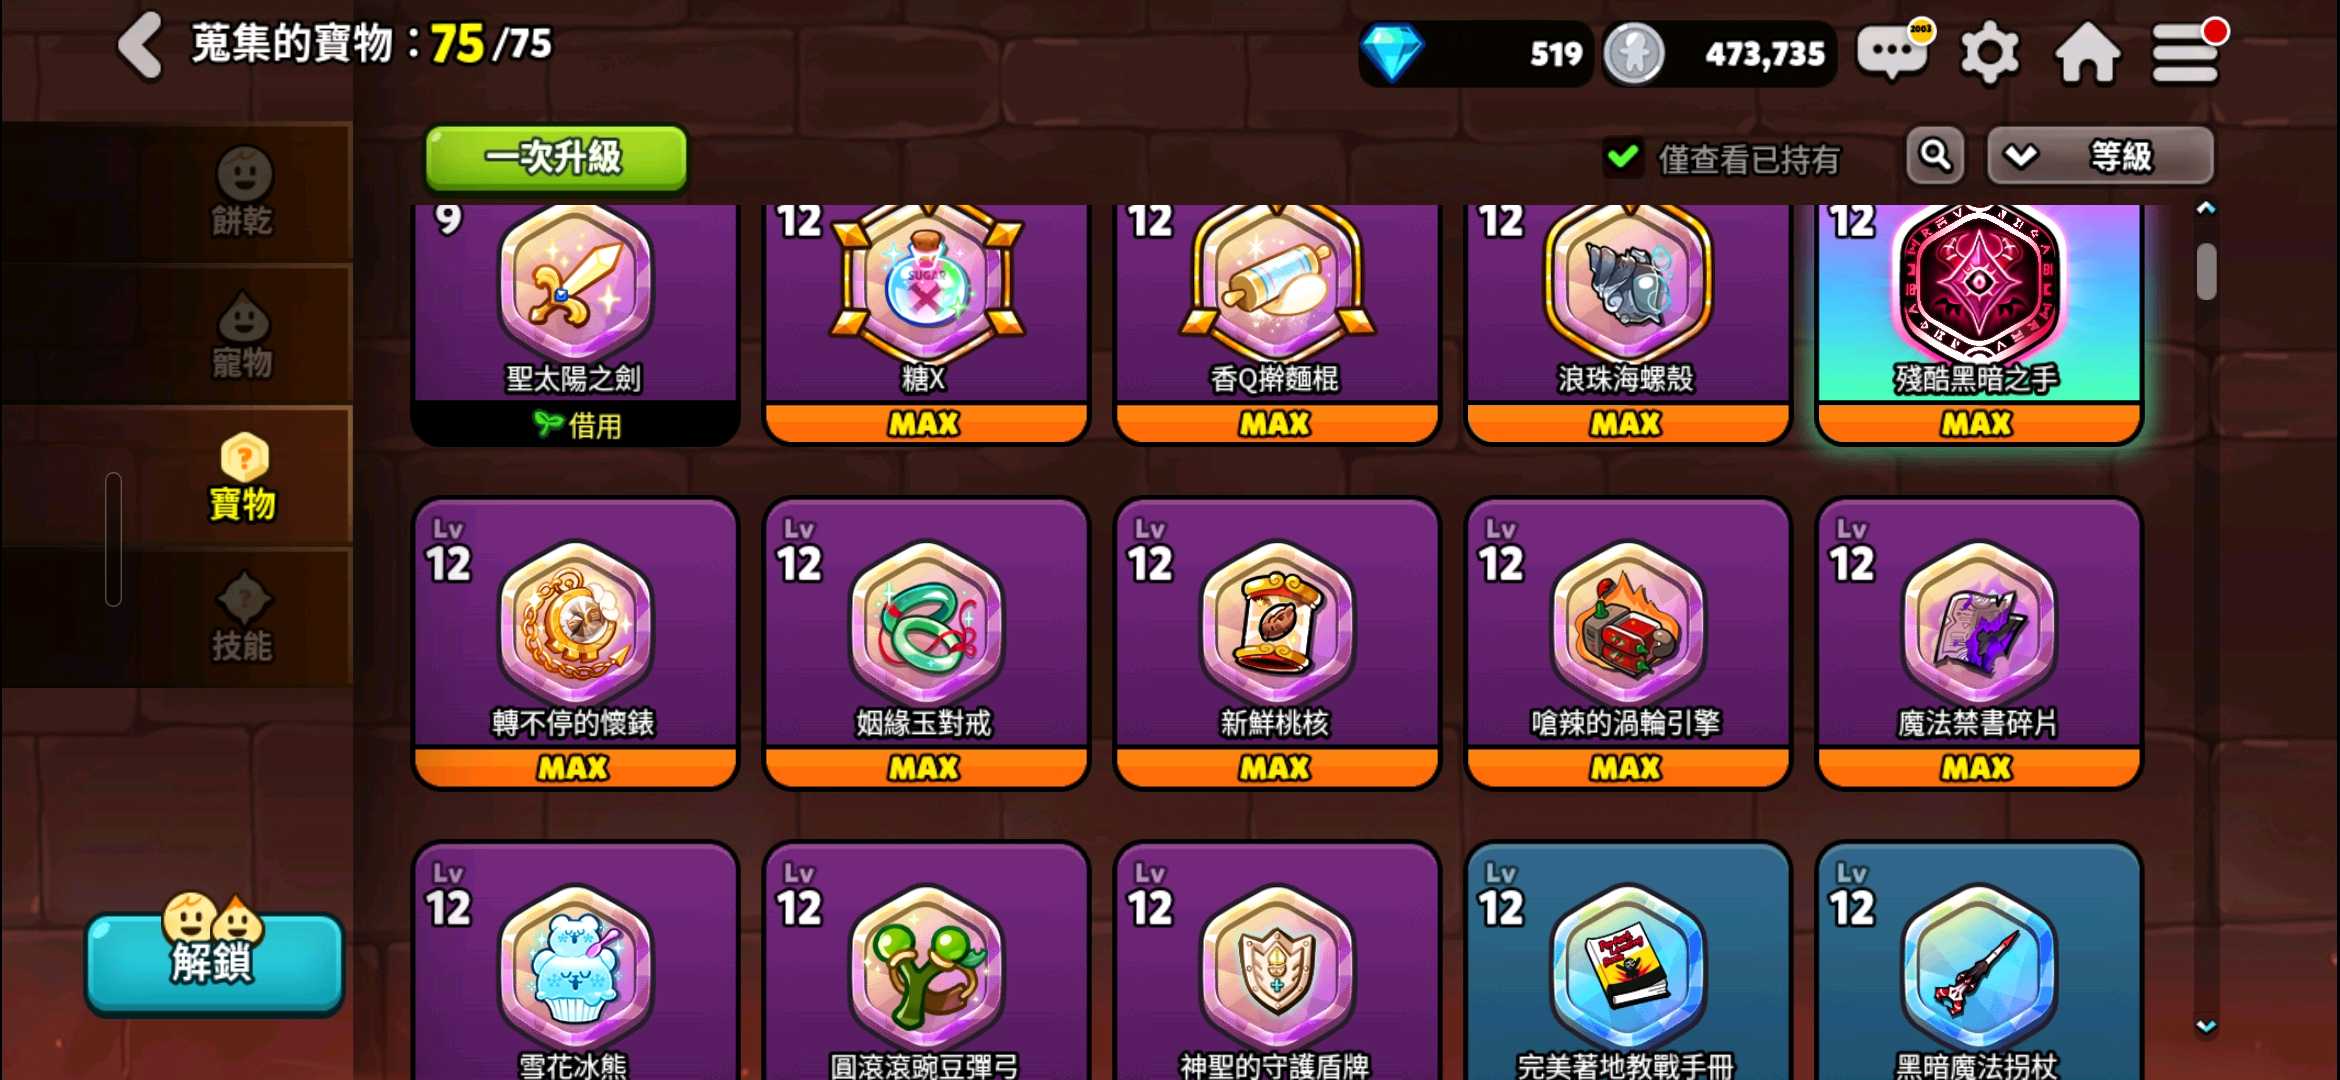Click scroll-up arrow of treasure list
Viewport: 2340px width, 1080px height.
point(2206,208)
